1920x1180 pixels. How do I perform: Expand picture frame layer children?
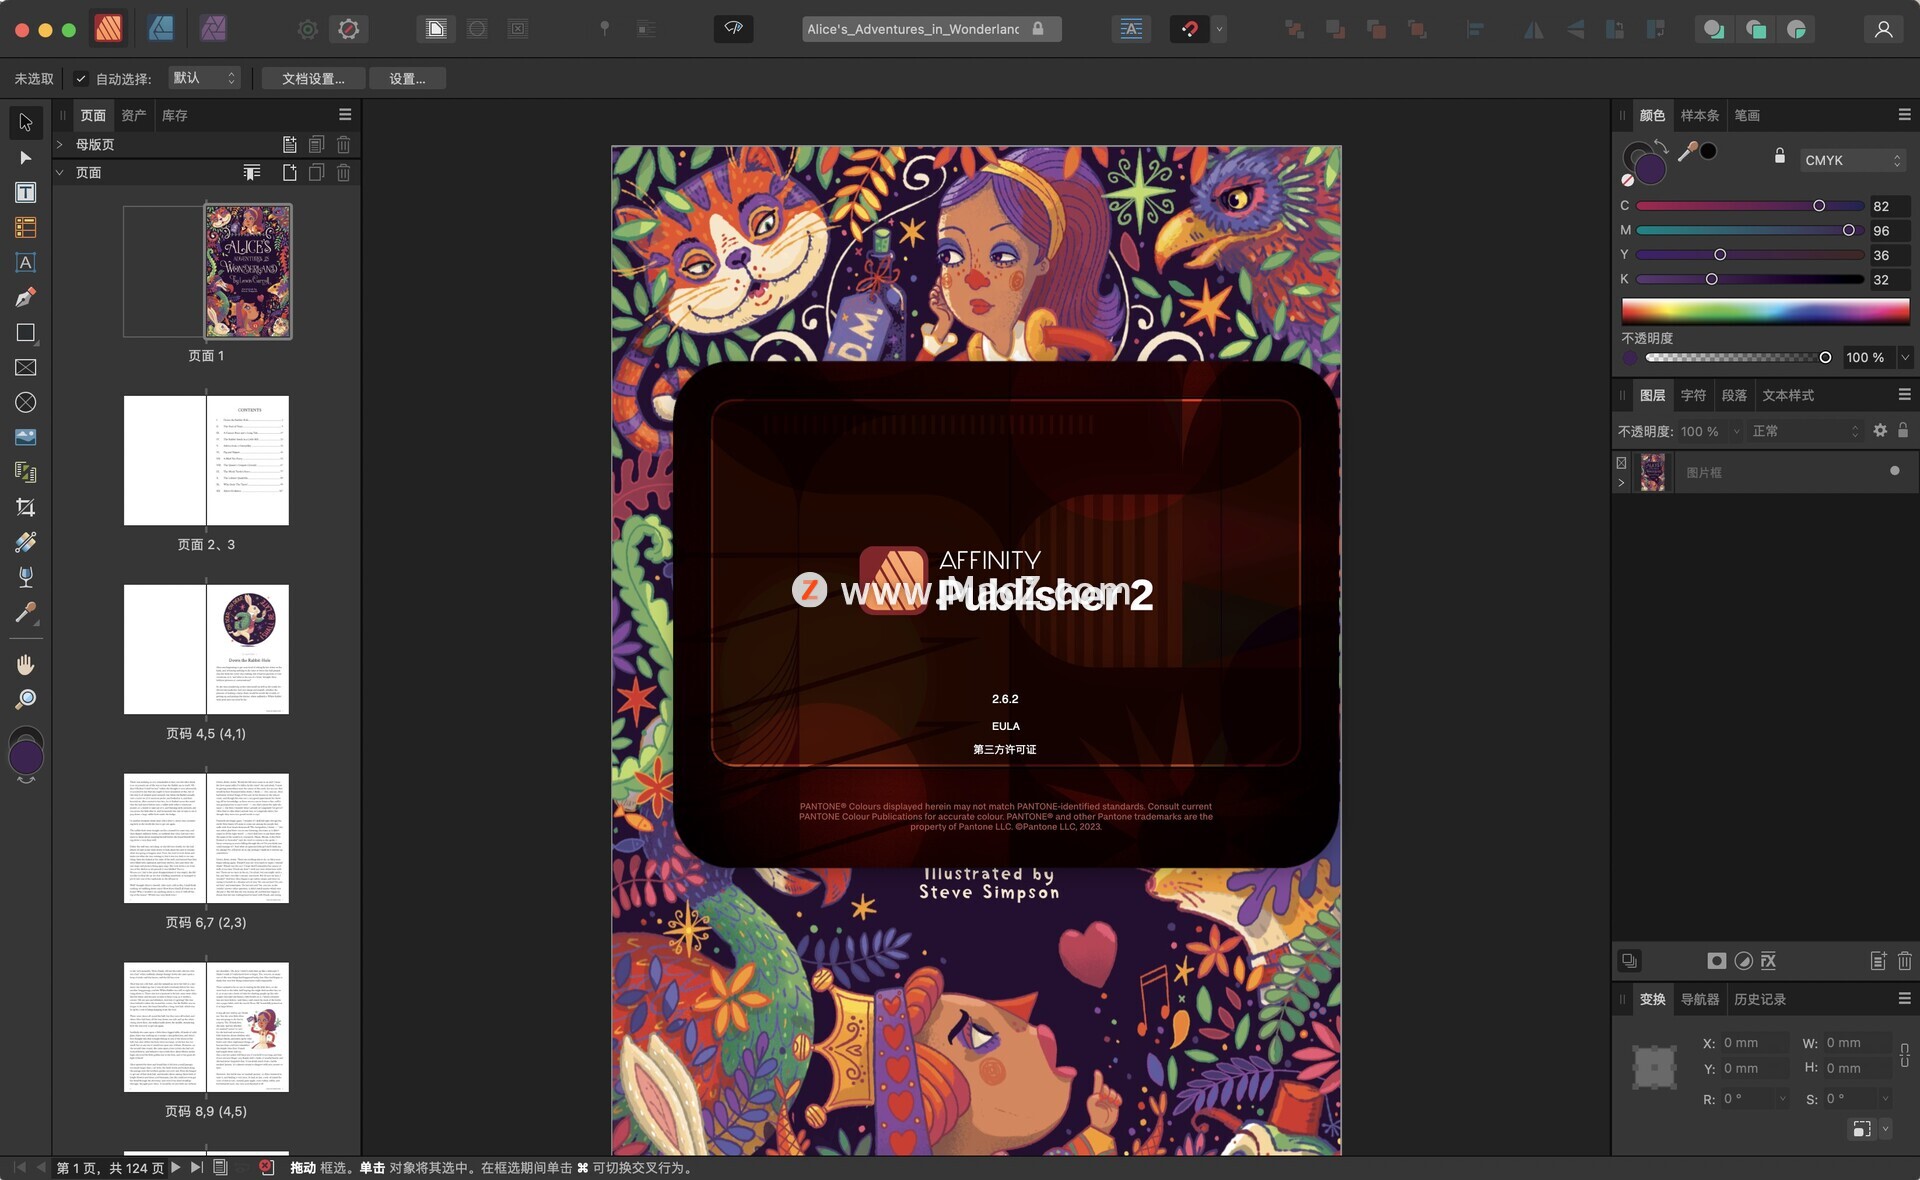click(1621, 483)
